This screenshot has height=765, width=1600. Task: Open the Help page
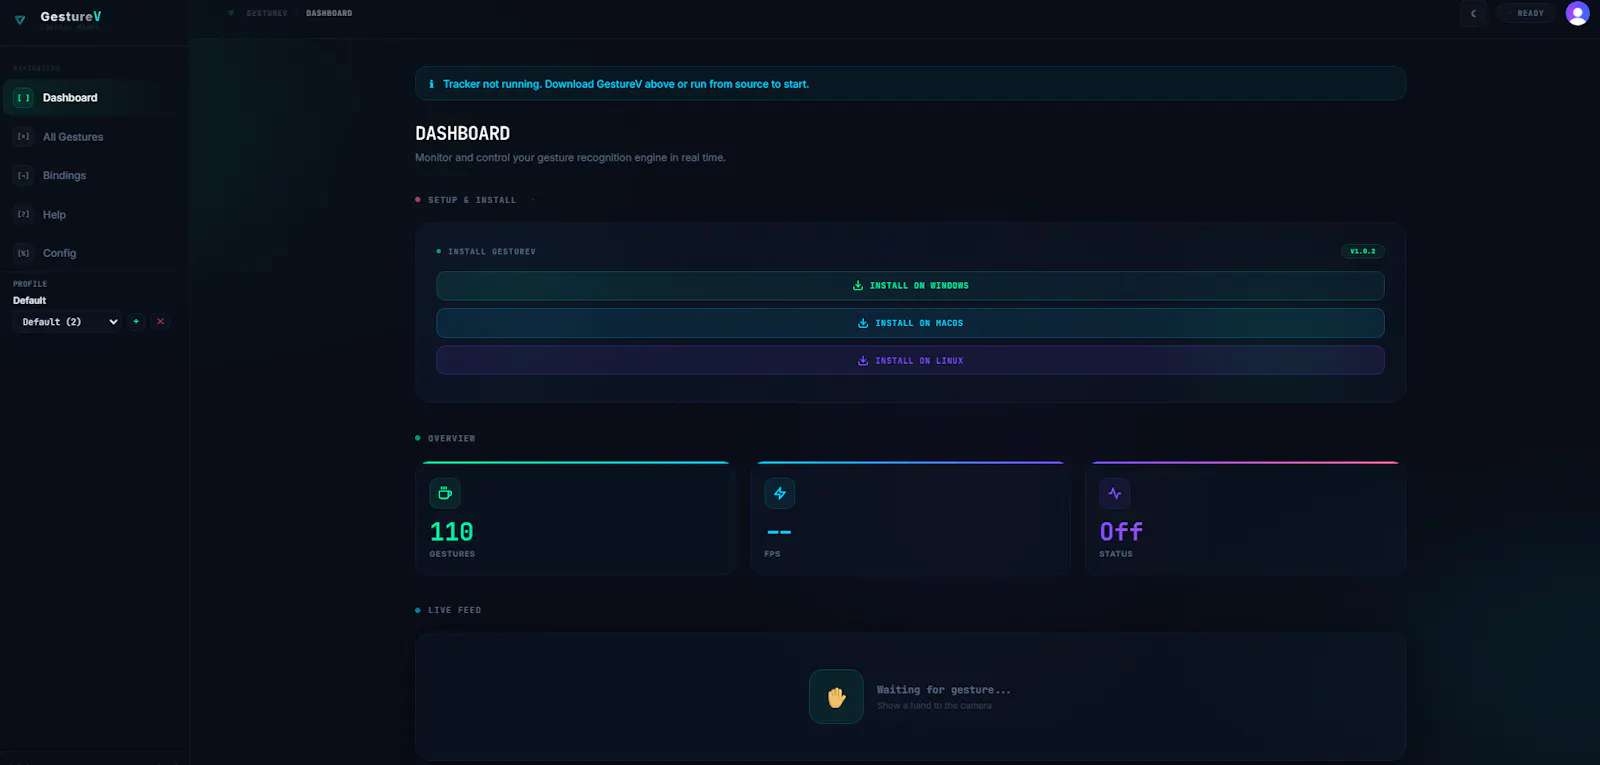click(x=94, y=215)
